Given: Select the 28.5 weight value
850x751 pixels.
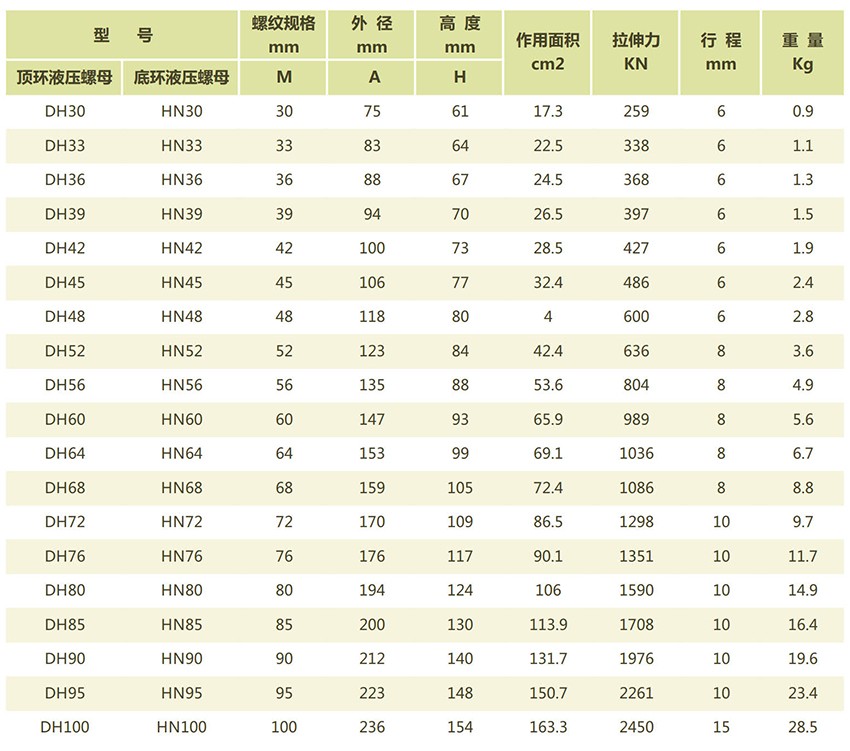Looking at the screenshot, I should pos(803,727).
